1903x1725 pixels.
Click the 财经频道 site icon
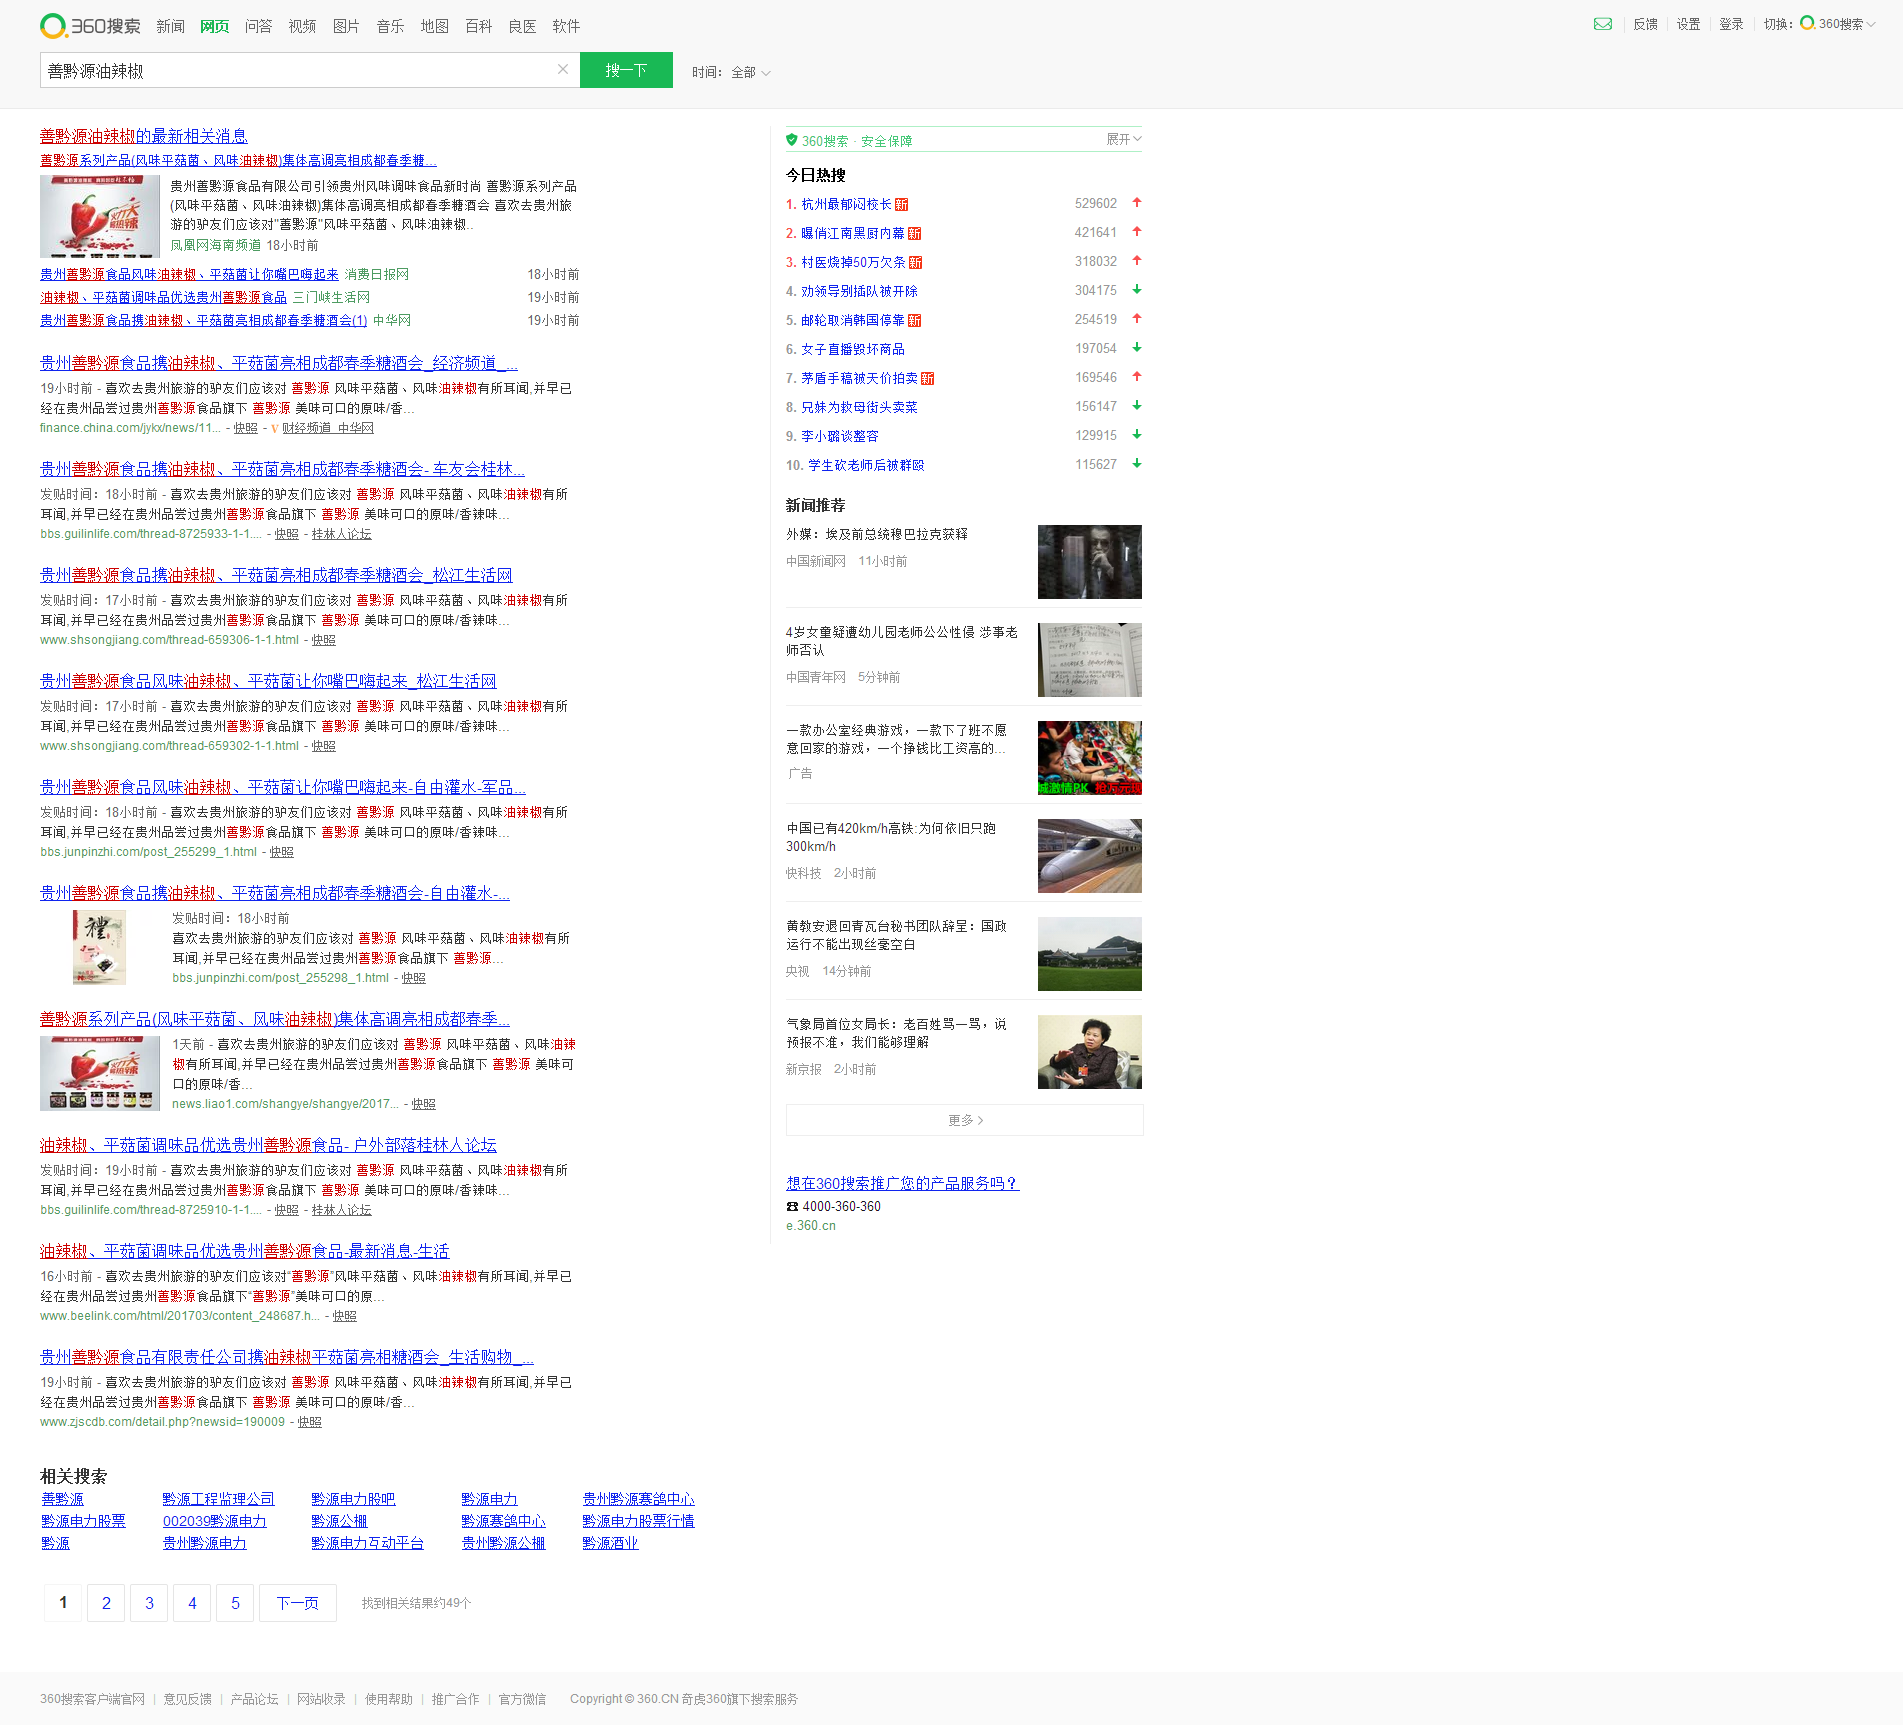[275, 428]
